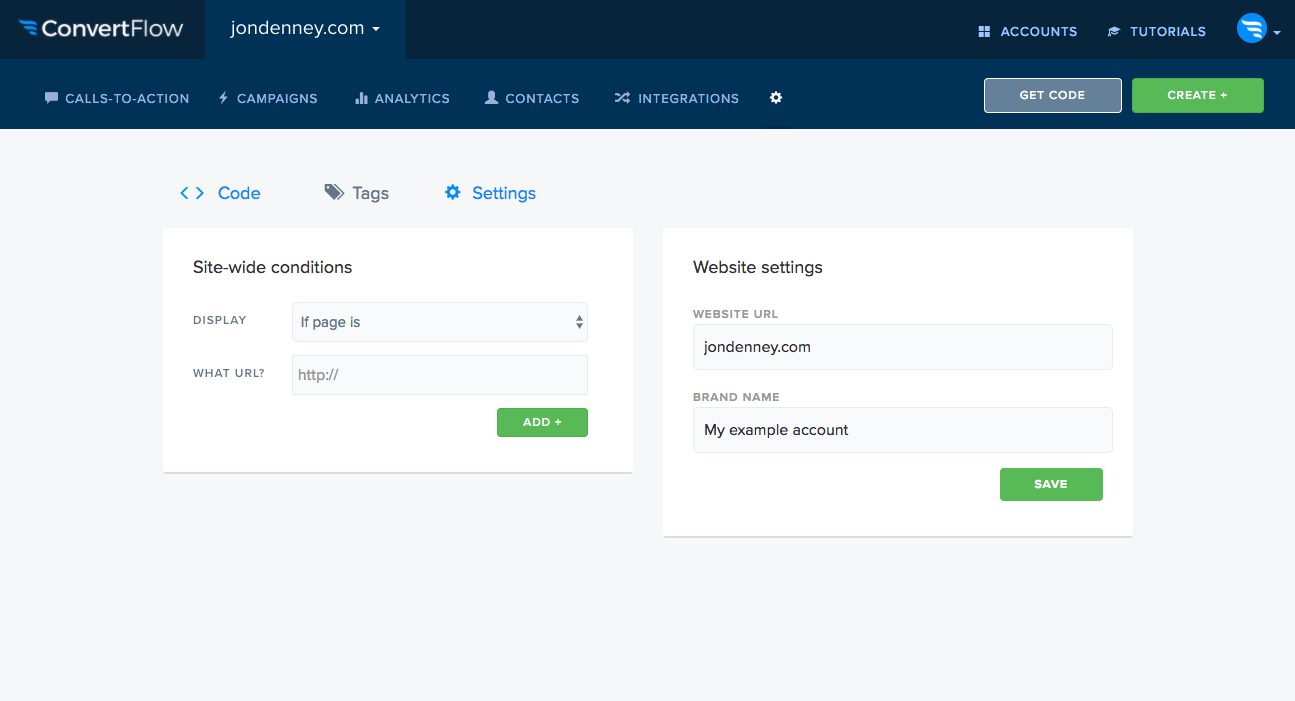The height and width of the screenshot is (701, 1295).
Task: Click the green Create + button
Action: coord(1198,95)
